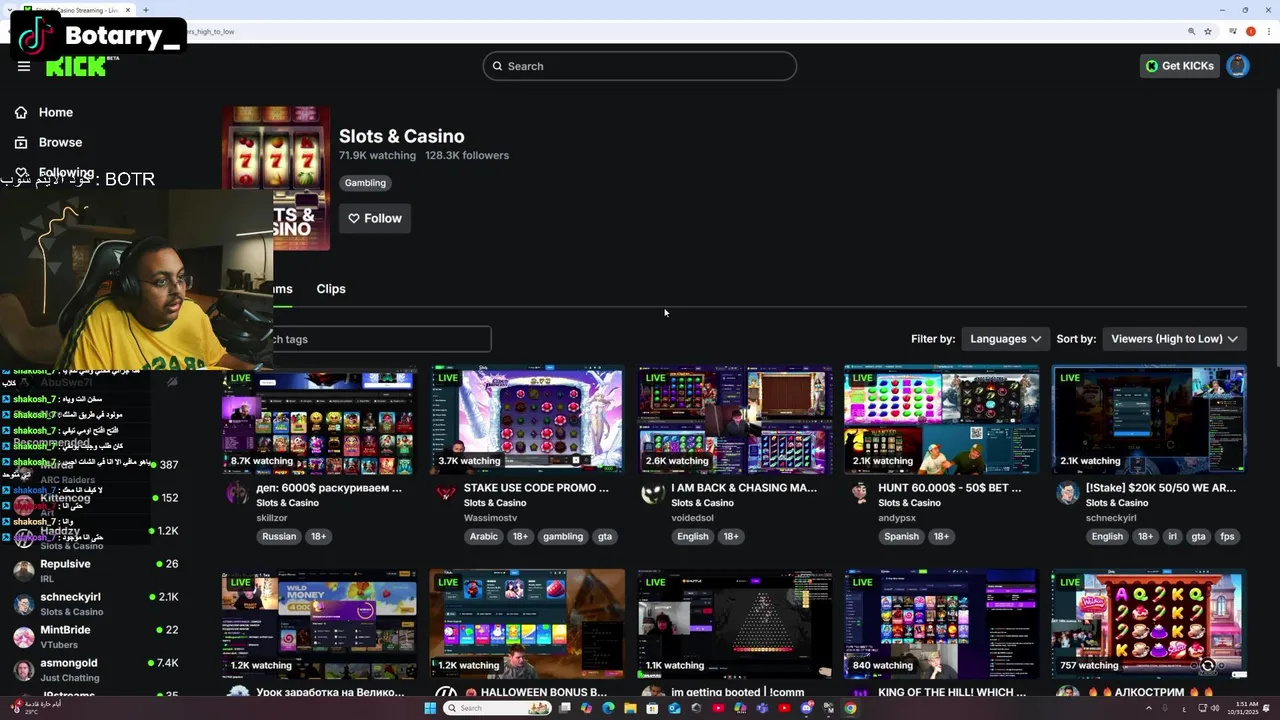Expand the Languages filter dropdown

coord(1005,339)
